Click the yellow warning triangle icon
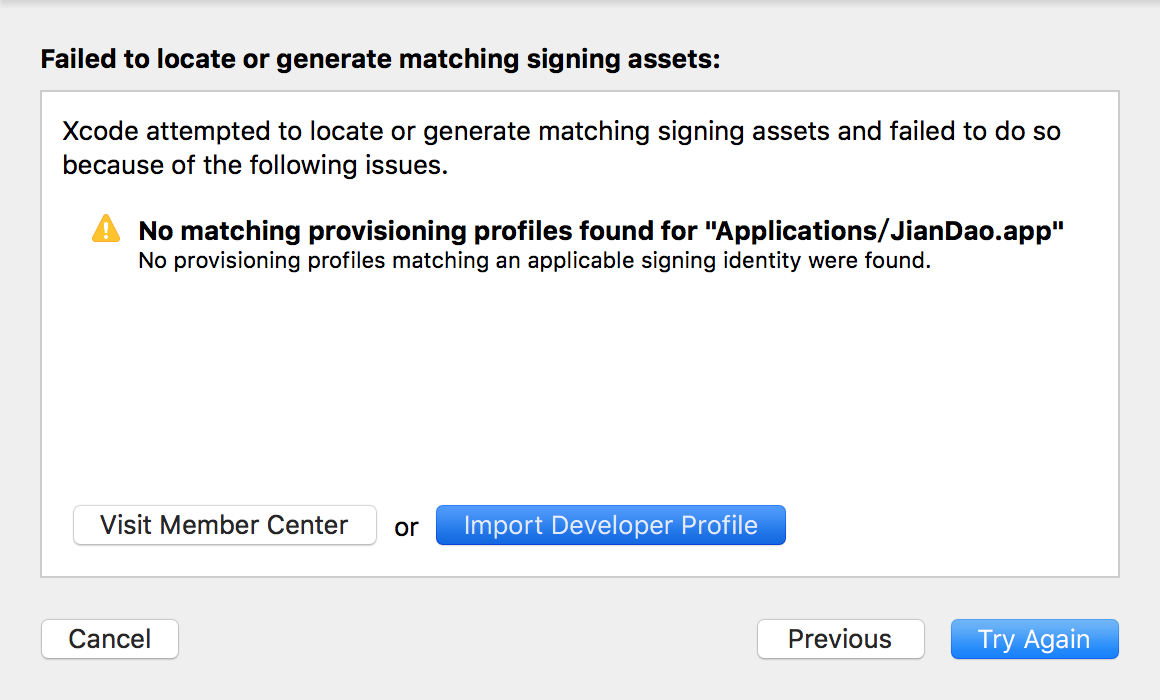 point(105,230)
